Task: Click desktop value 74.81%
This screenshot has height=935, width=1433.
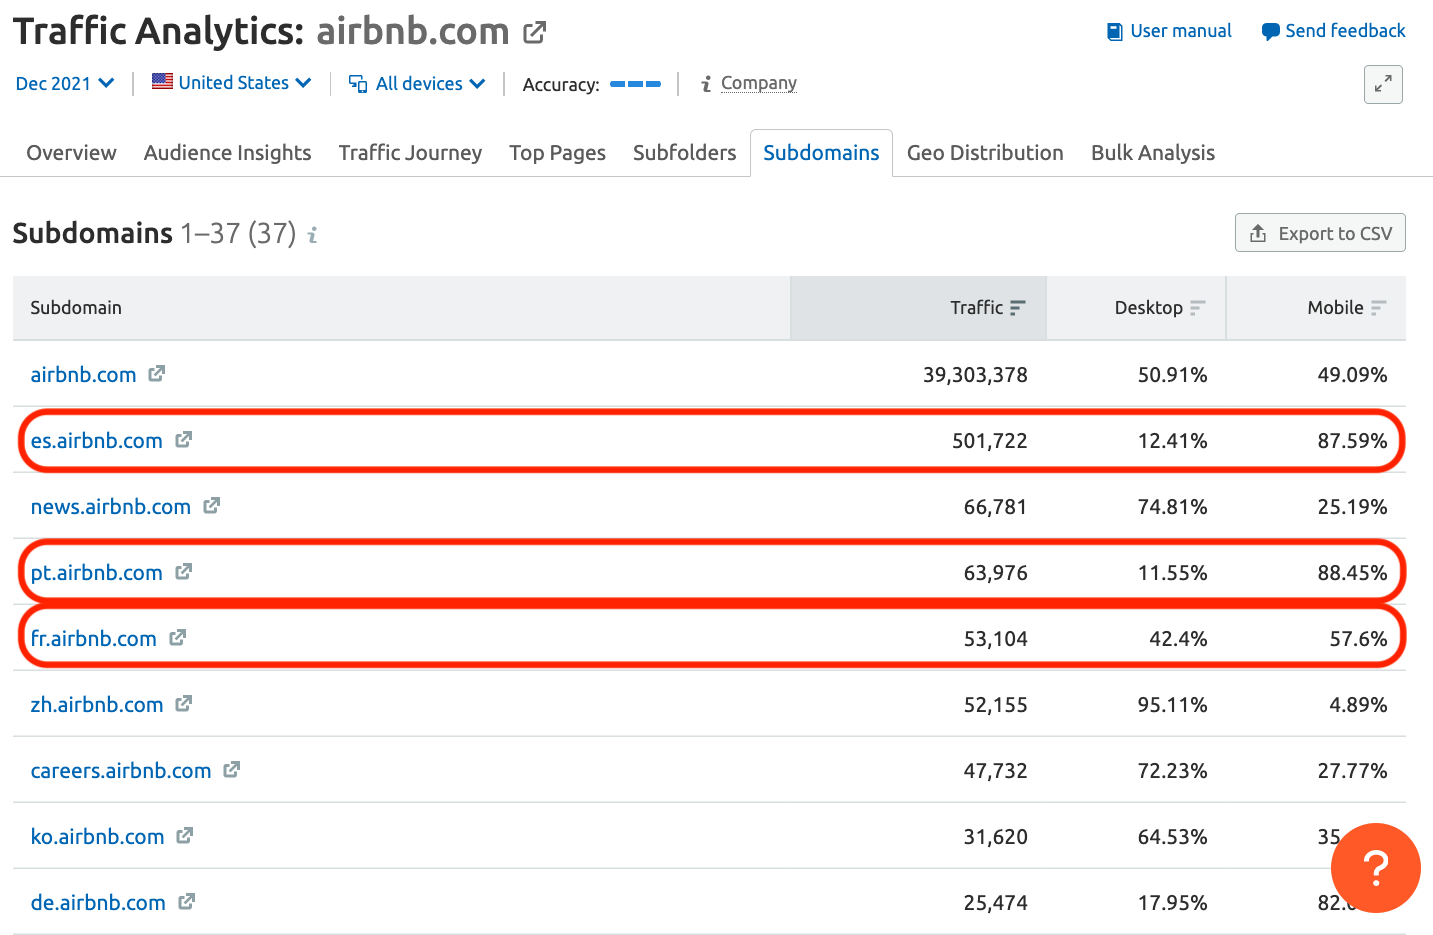Action: [1172, 507]
